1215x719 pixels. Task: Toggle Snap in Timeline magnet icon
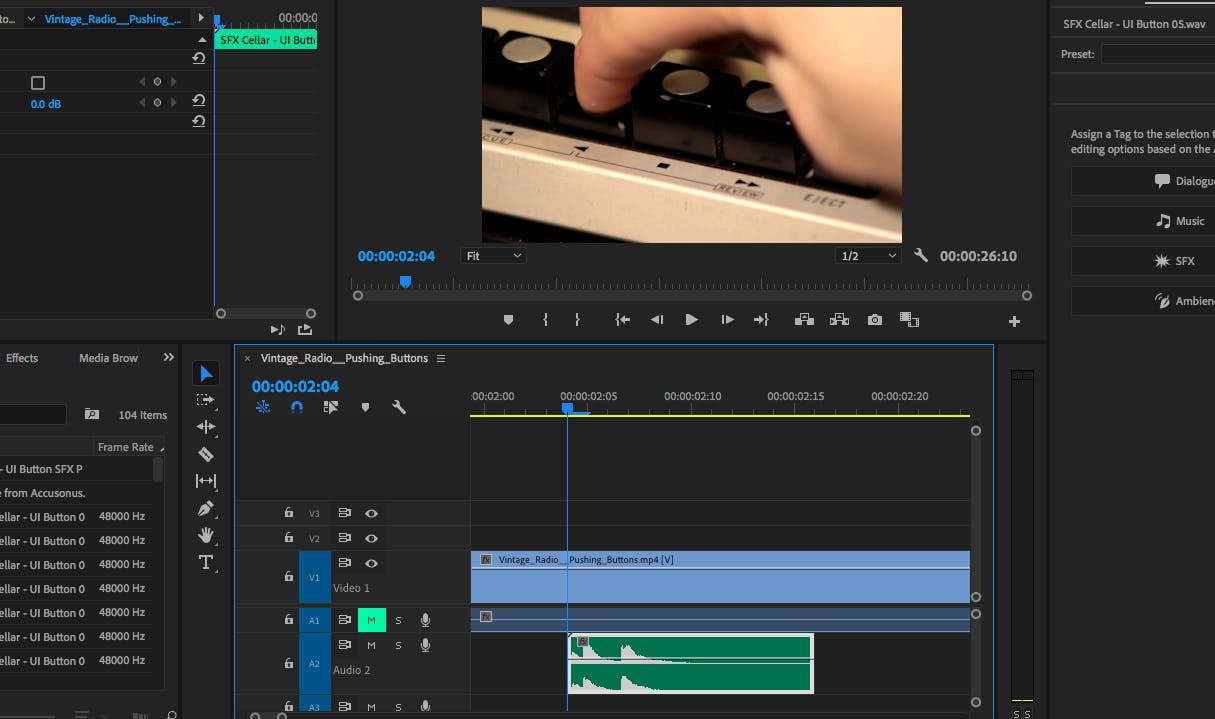(x=297, y=407)
